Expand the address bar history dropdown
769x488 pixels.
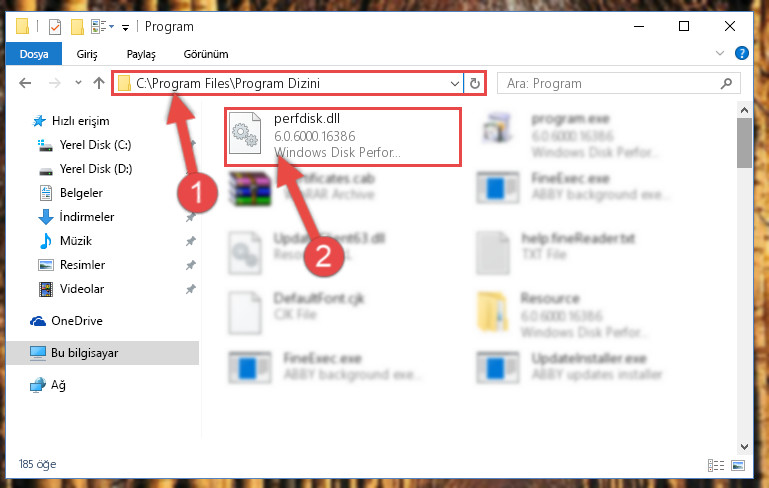pyautogui.click(x=454, y=83)
